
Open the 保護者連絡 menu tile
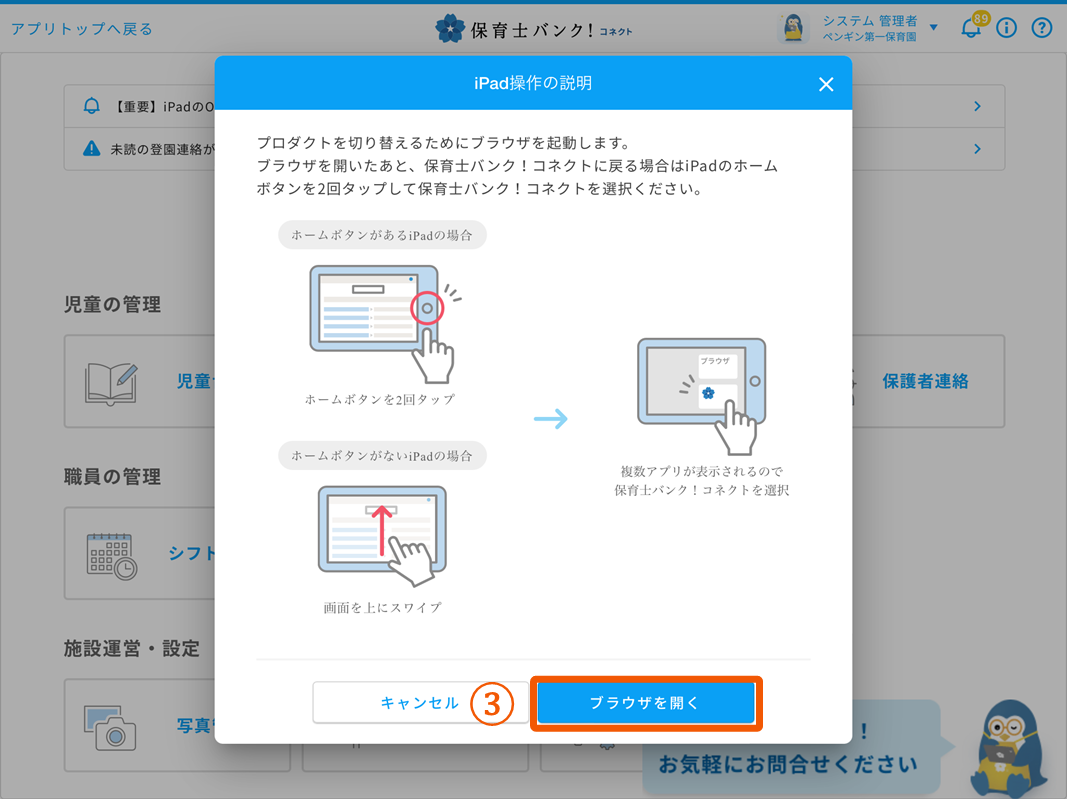[925, 381]
